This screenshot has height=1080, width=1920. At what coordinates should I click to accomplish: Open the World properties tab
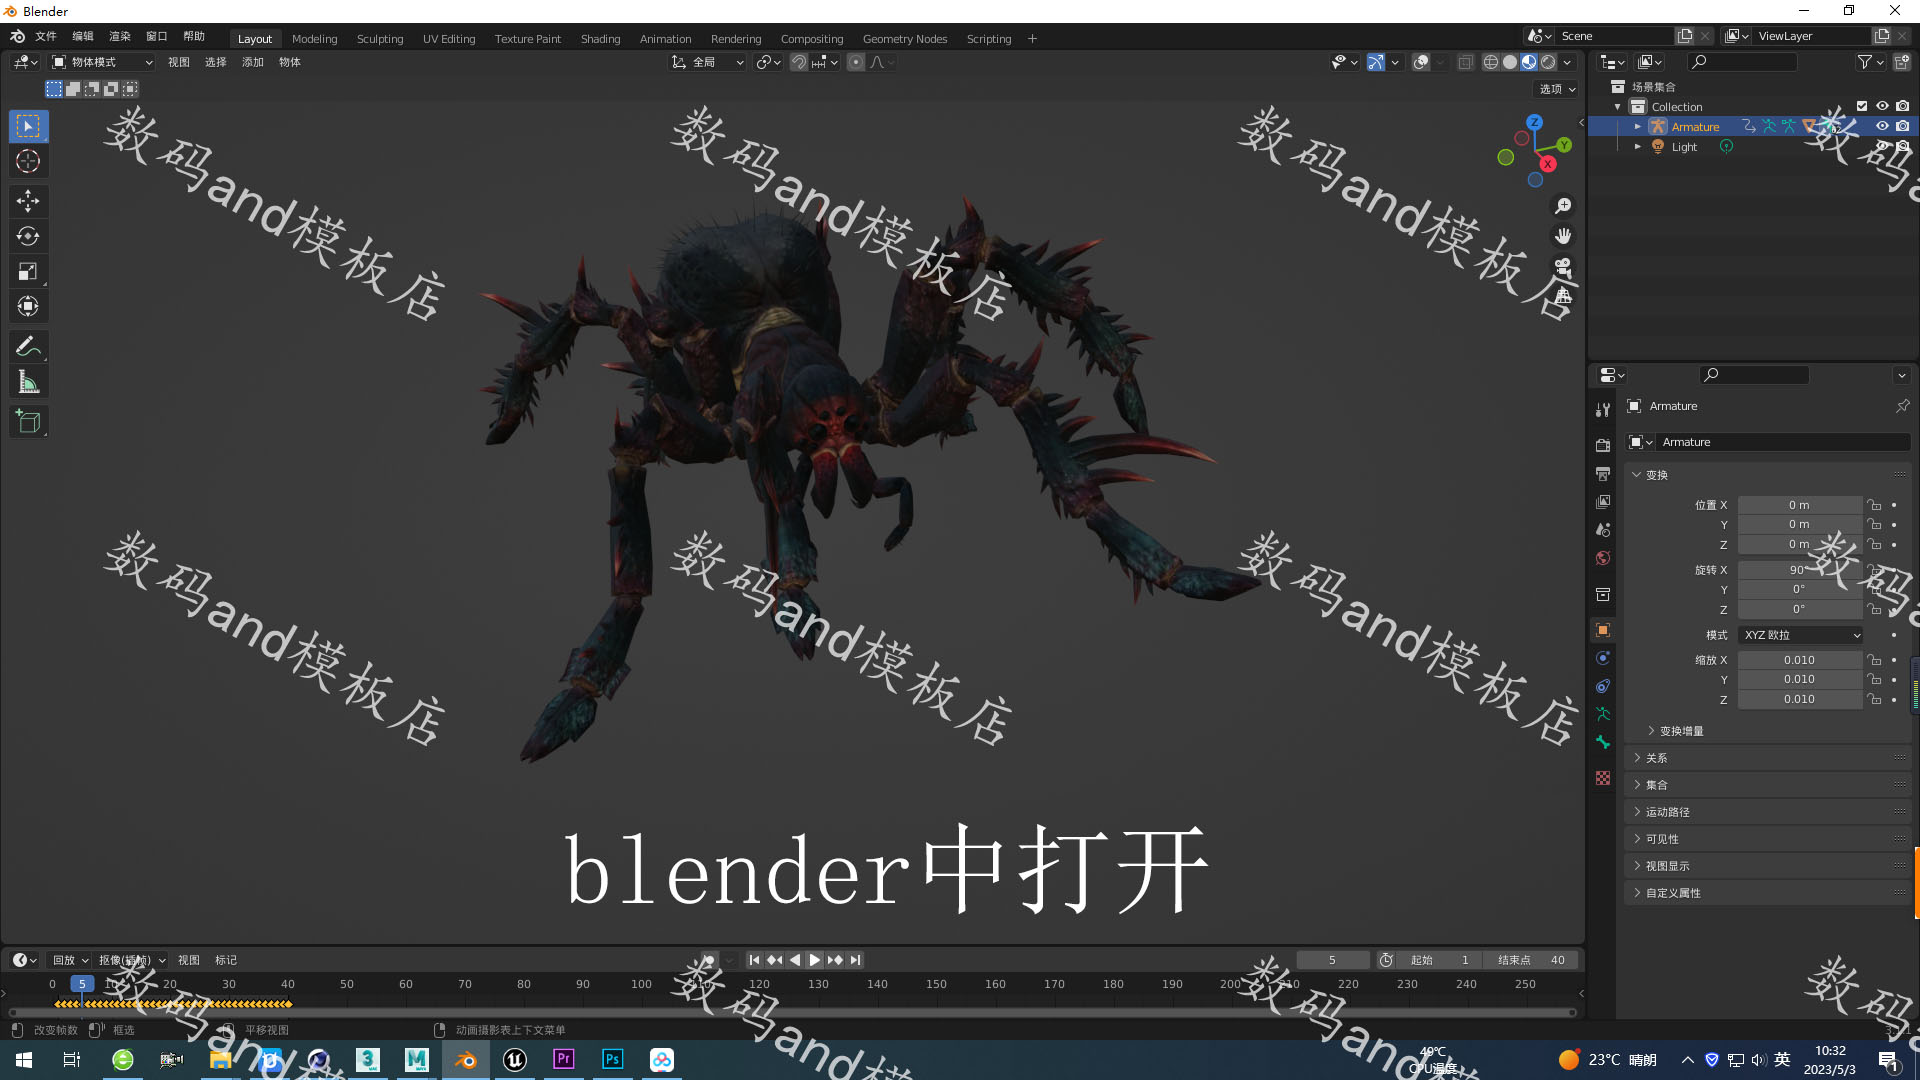pos(1603,558)
